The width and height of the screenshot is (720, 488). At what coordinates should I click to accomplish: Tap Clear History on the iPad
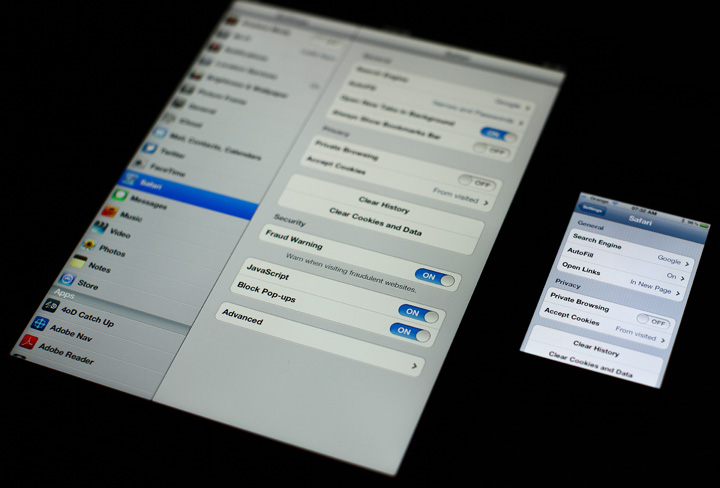click(383, 205)
